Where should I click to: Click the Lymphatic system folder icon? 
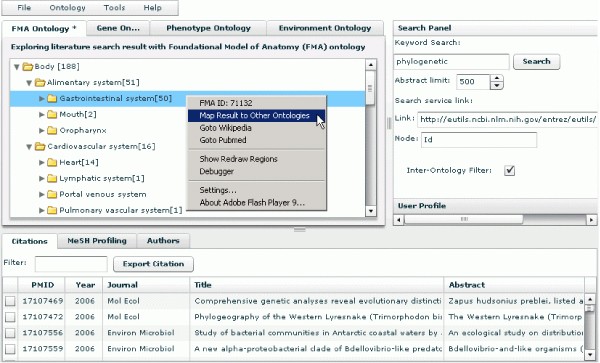pyautogui.click(x=52, y=179)
